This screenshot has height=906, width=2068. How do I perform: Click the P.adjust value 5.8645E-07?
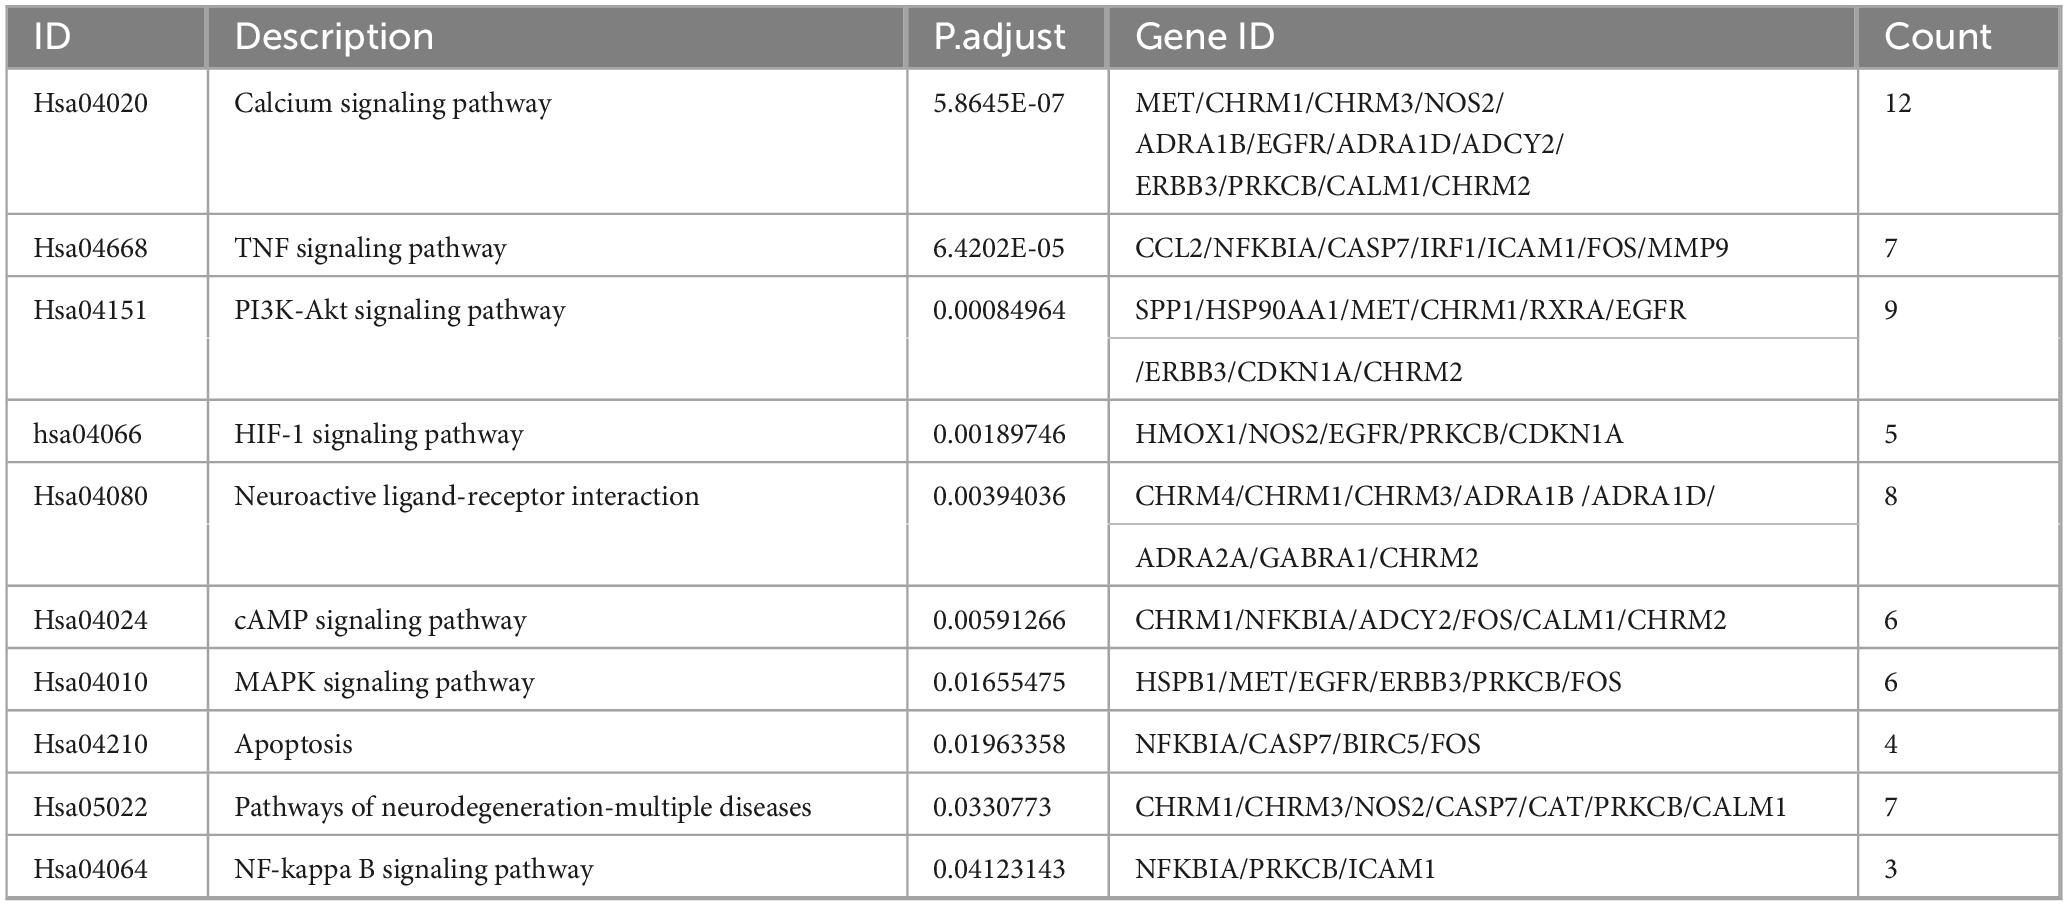pyautogui.click(x=998, y=104)
